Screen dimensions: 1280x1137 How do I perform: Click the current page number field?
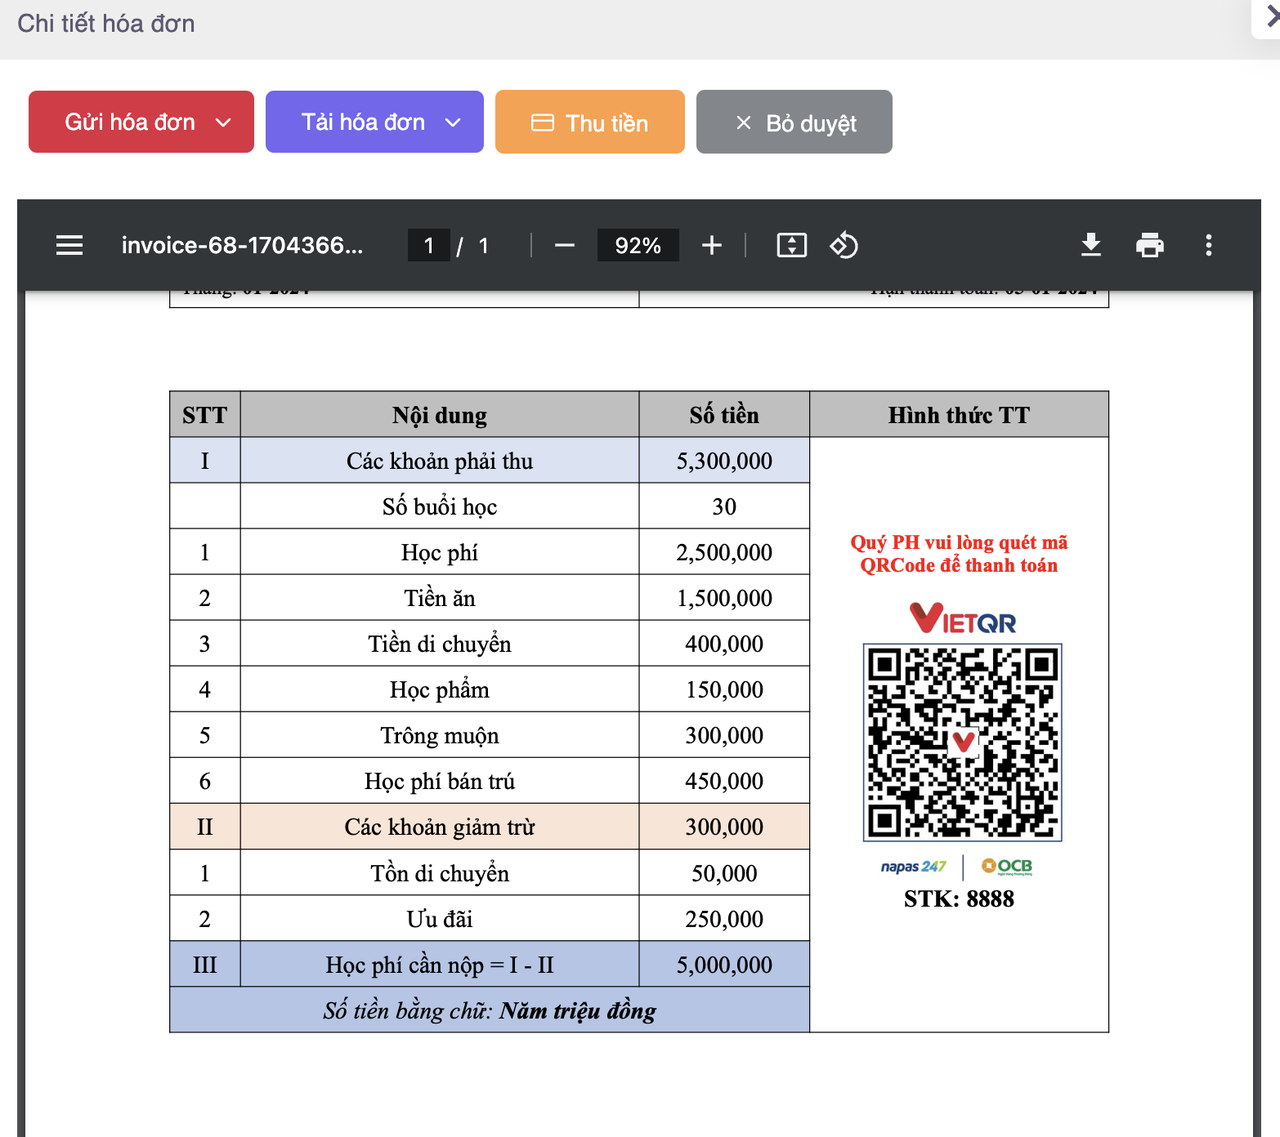[429, 246]
